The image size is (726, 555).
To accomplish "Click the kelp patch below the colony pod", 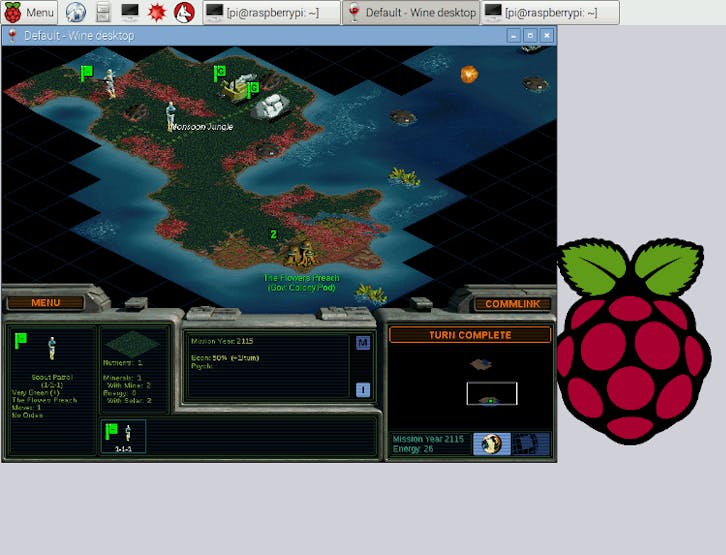I will tap(372, 294).
